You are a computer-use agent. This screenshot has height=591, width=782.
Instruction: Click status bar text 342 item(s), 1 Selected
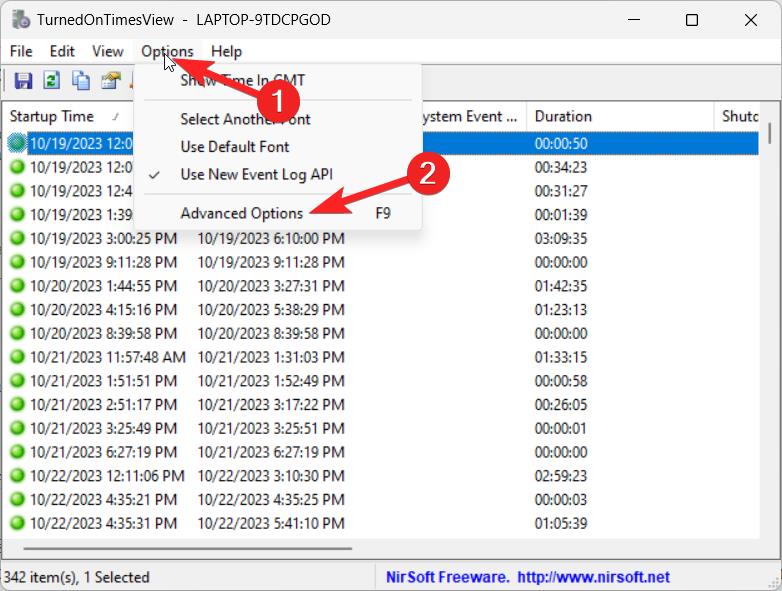[77, 577]
